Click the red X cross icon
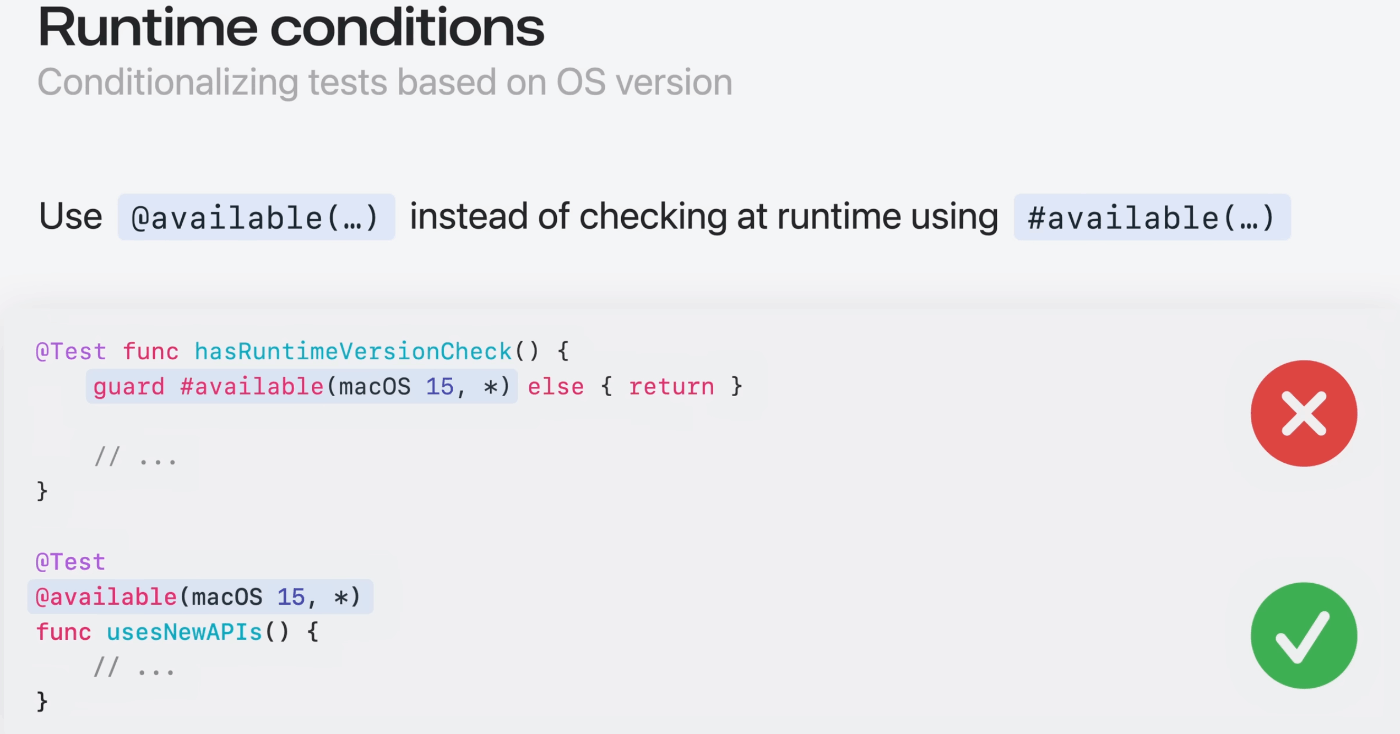 pyautogui.click(x=1304, y=413)
